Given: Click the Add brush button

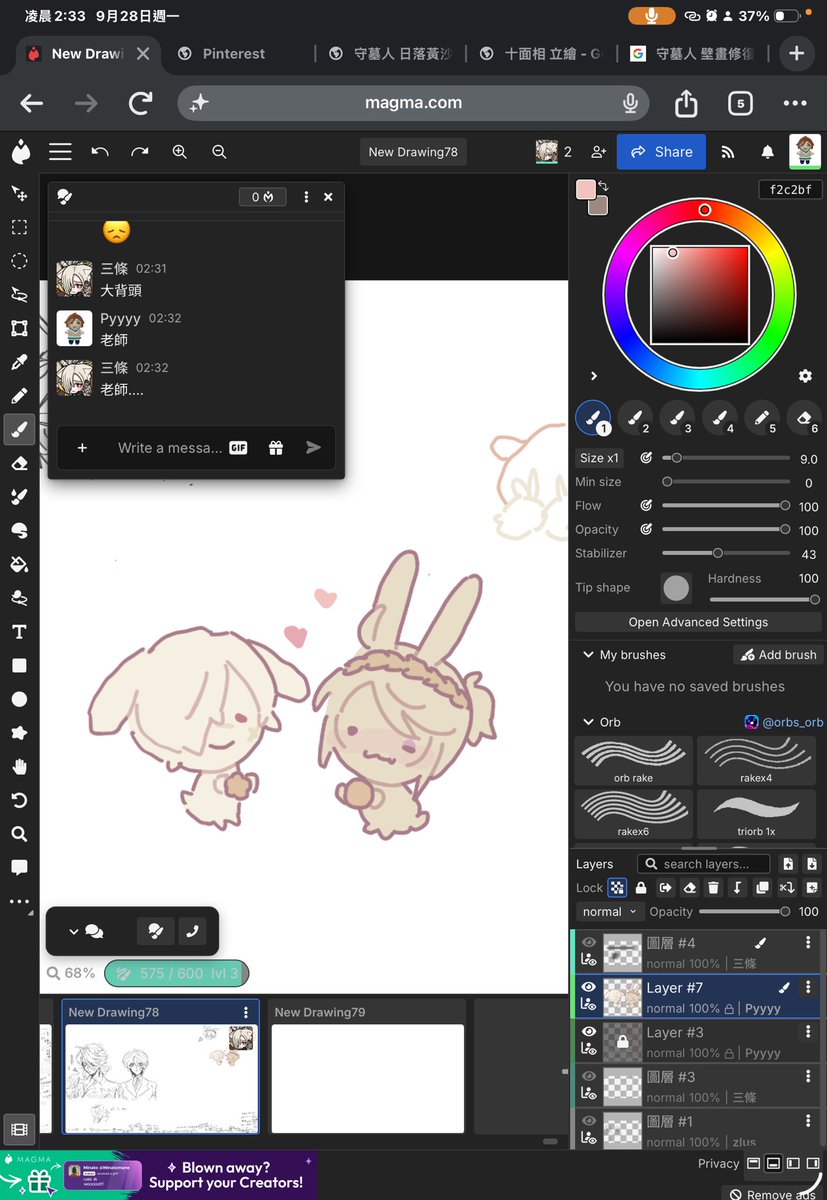Looking at the screenshot, I should (776, 655).
